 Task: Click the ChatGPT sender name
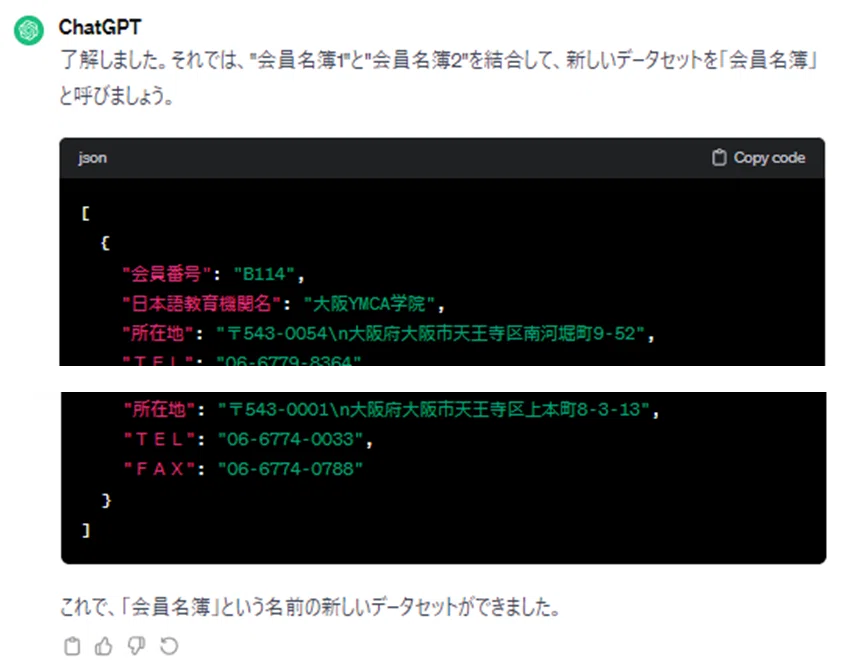[100, 27]
